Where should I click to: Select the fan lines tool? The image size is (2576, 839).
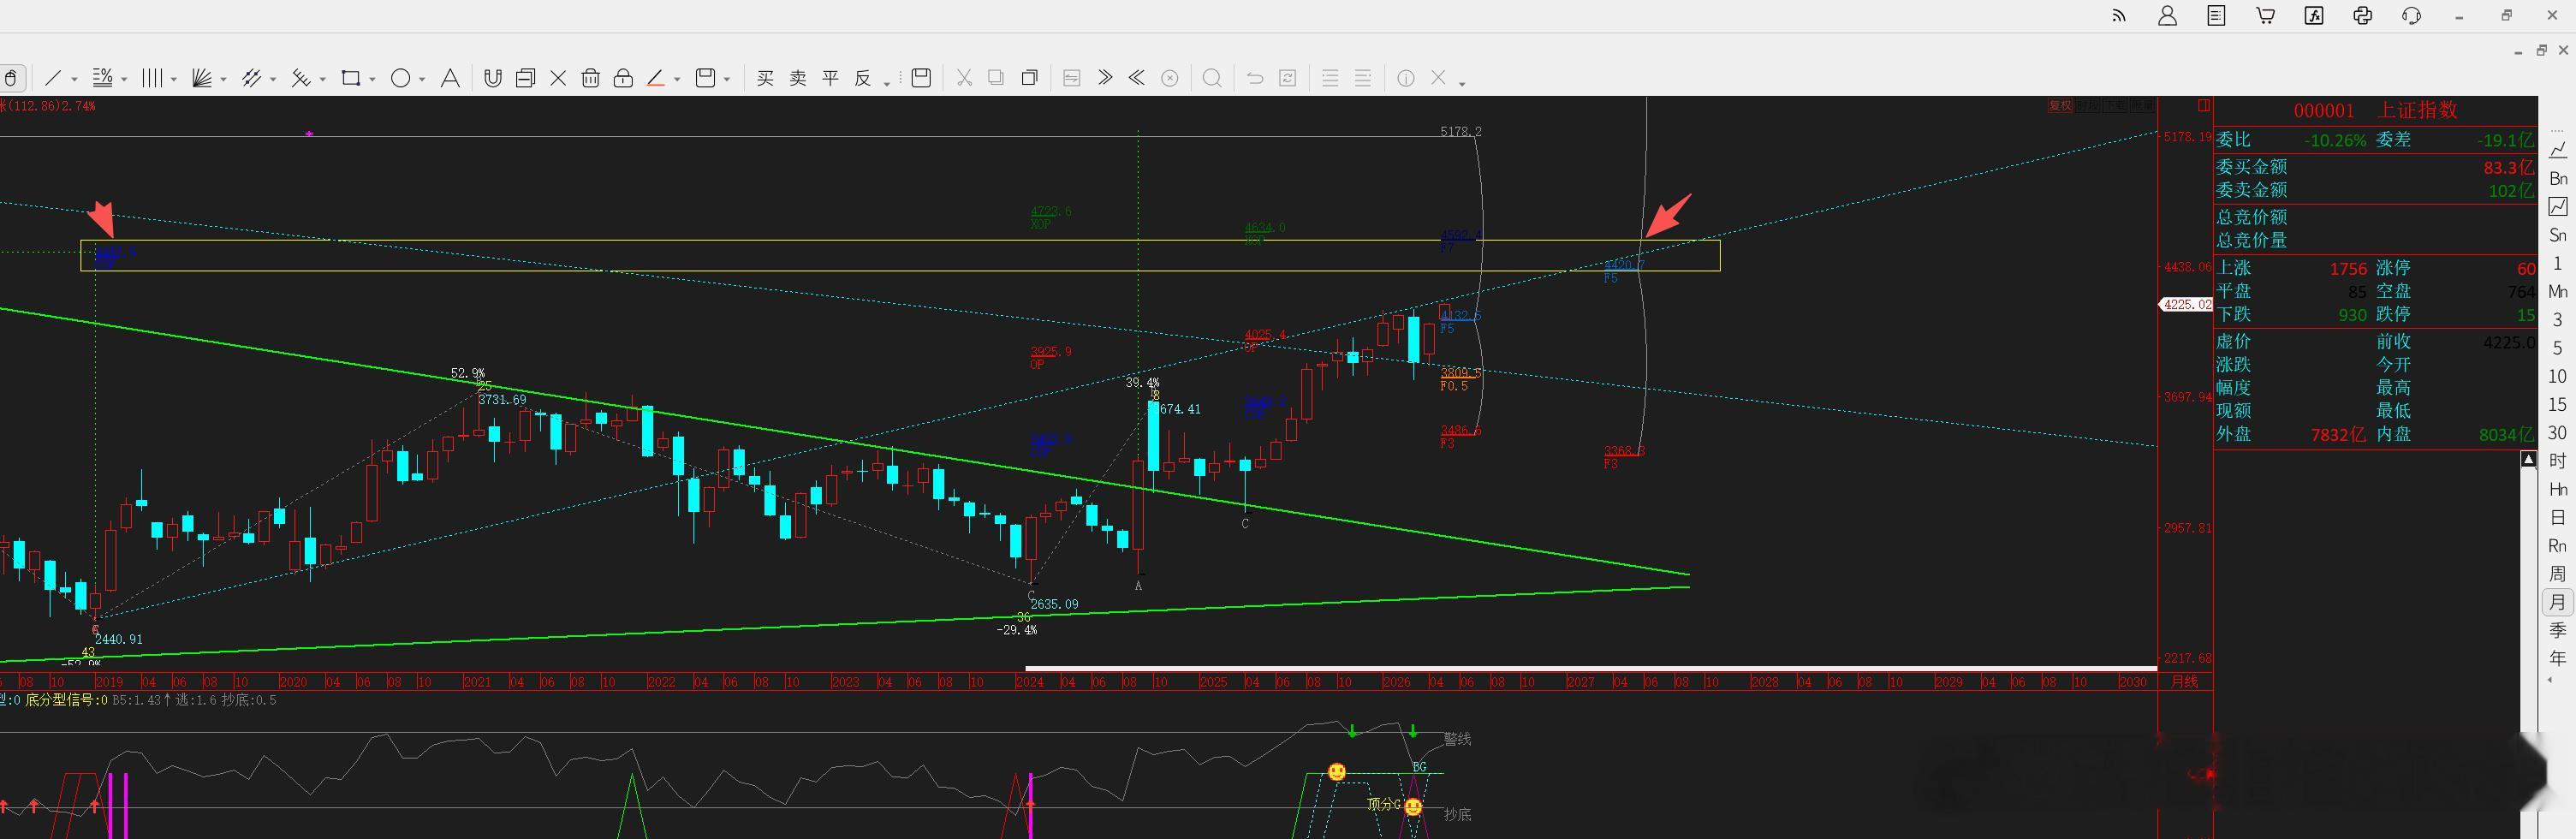pyautogui.click(x=201, y=78)
